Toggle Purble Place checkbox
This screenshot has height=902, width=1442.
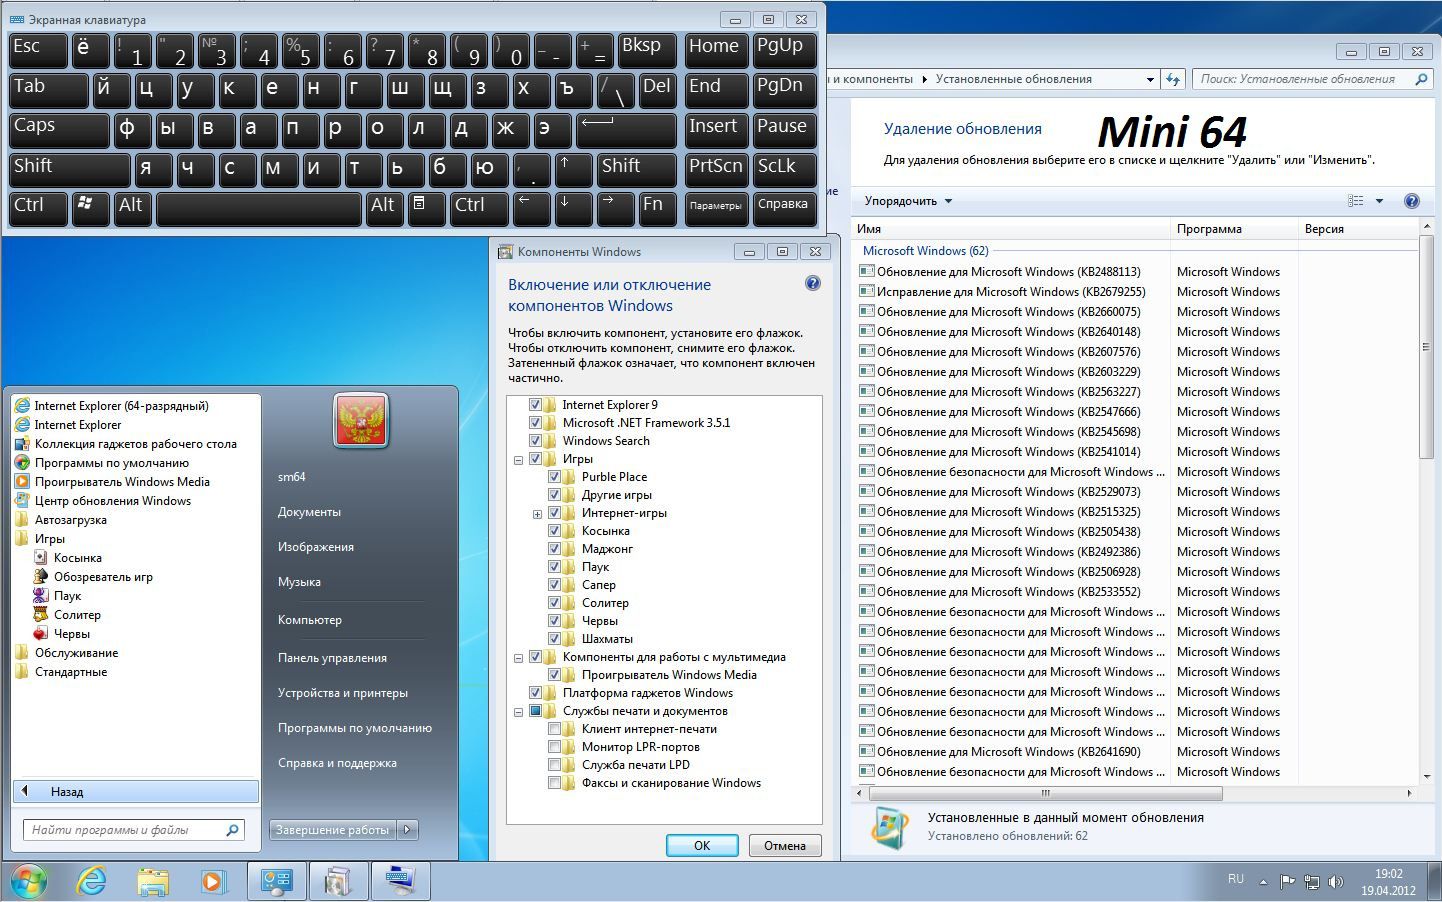click(x=554, y=477)
